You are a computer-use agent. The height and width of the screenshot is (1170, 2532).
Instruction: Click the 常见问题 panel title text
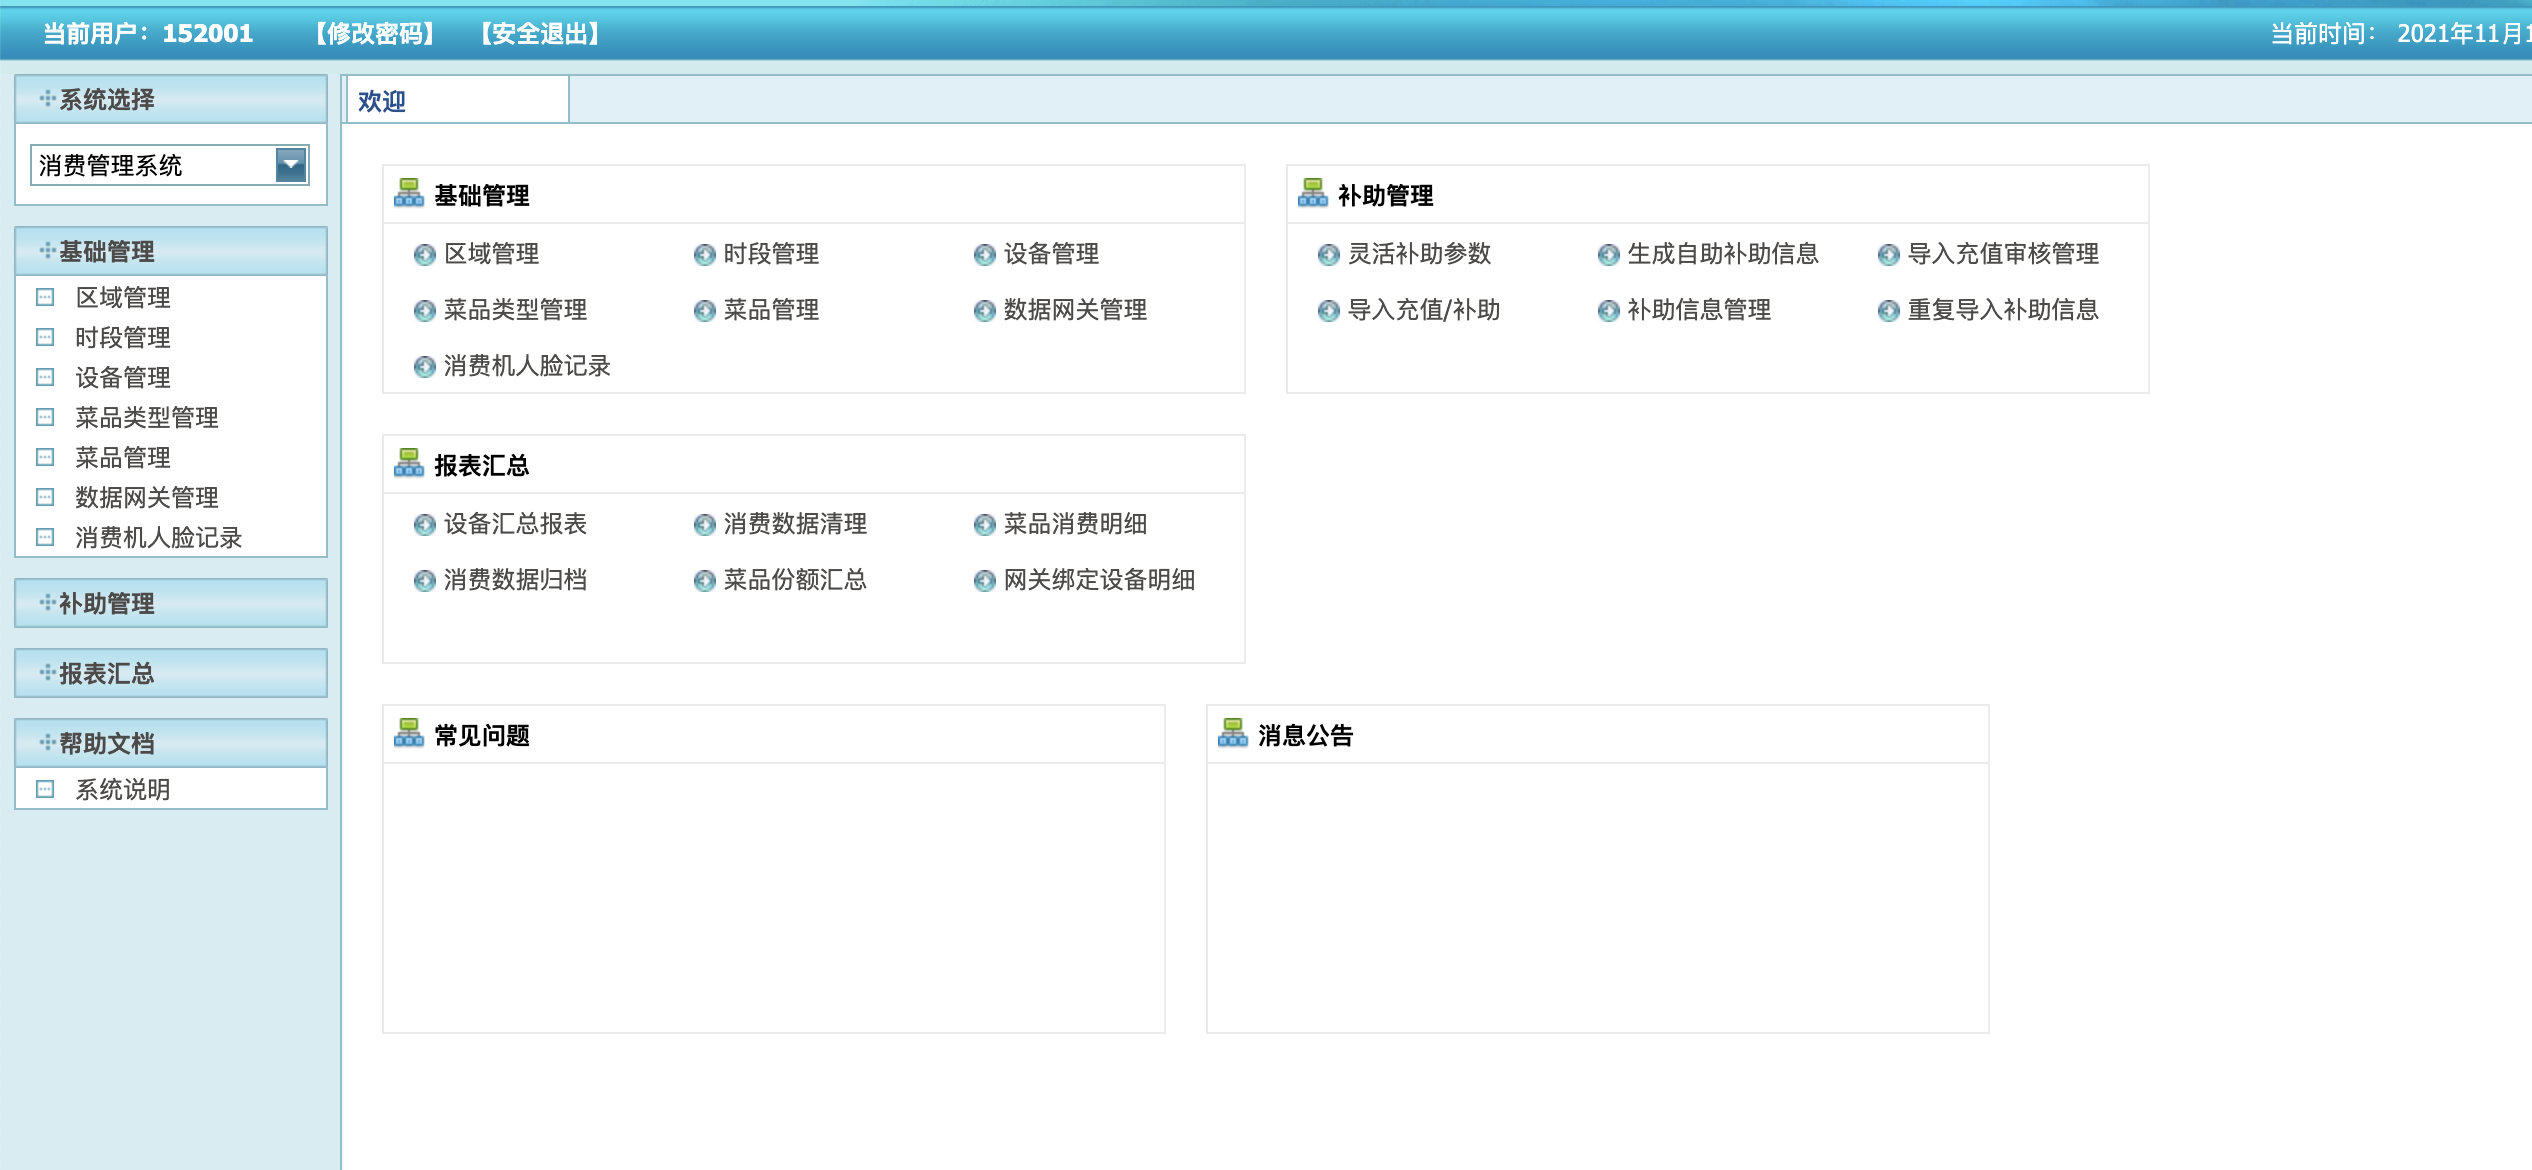point(482,735)
